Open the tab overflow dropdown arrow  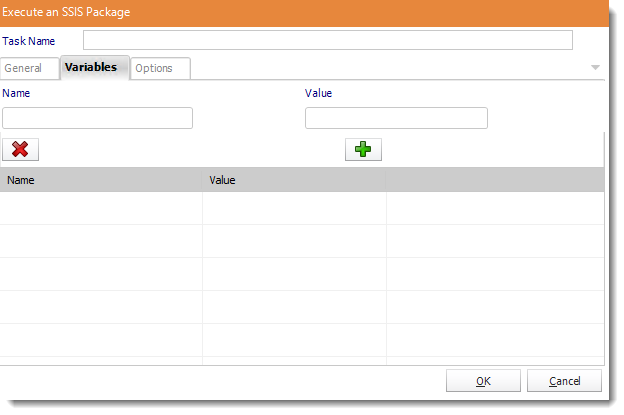pos(595,67)
